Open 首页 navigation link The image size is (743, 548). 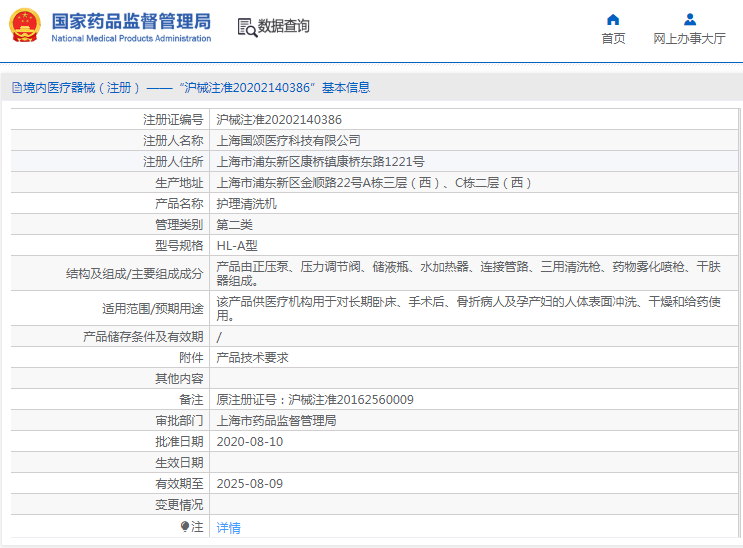[x=613, y=38]
